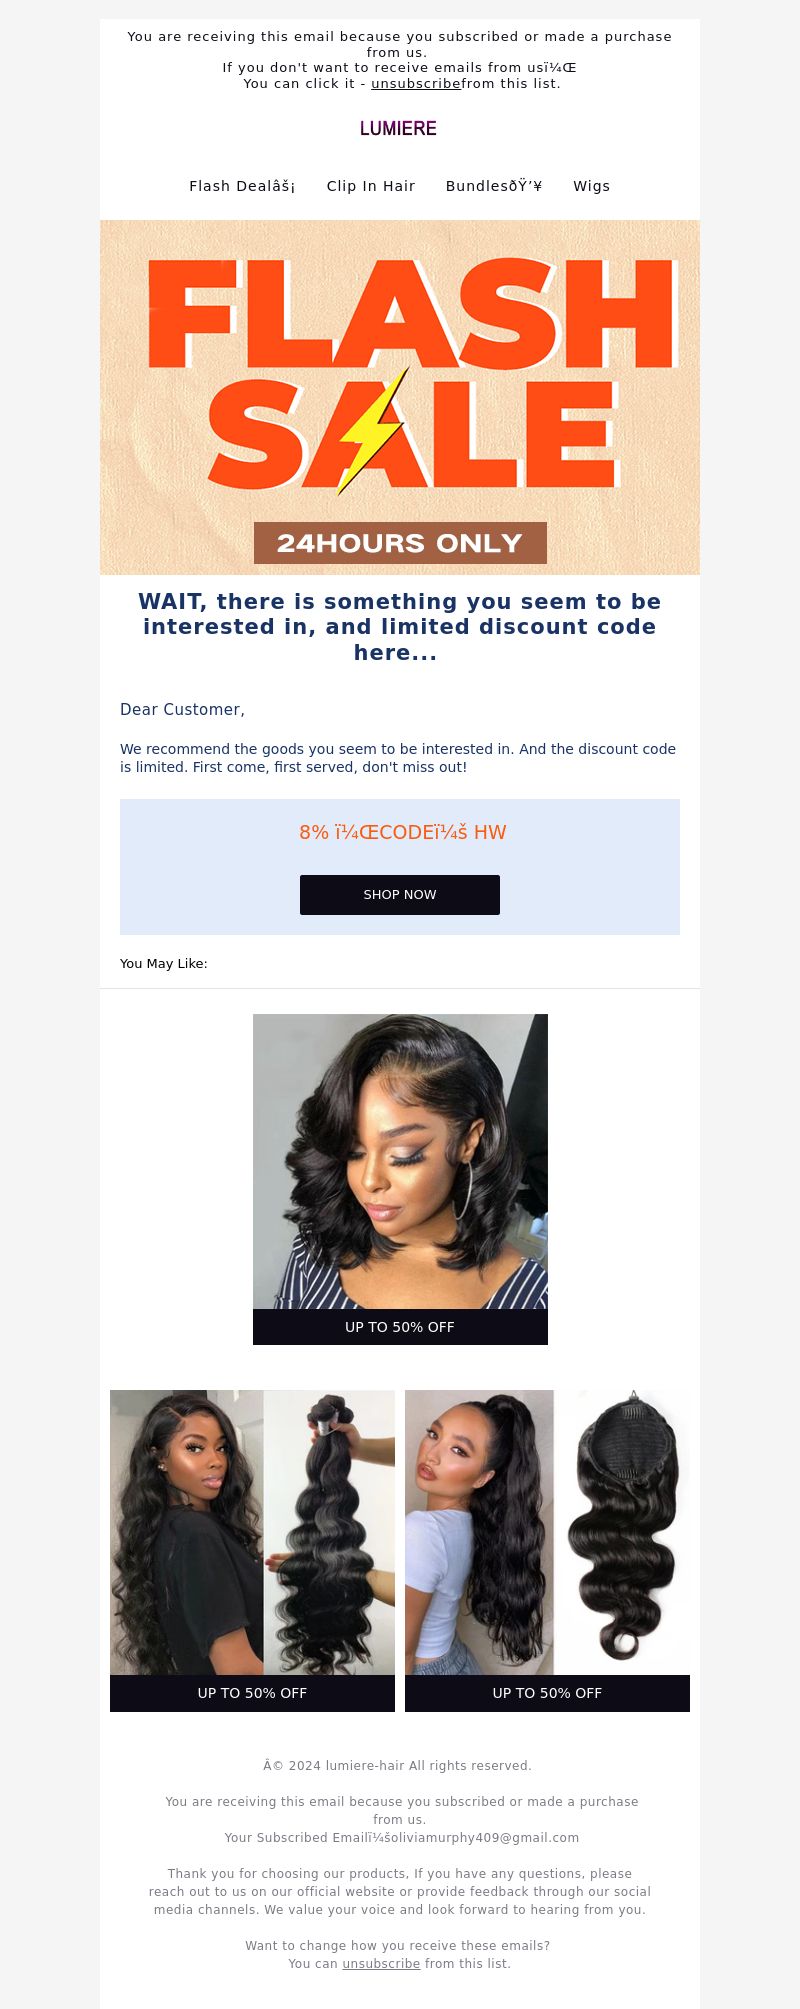
Task: Click UP TO 50% OFF under ponytail photo
Action: coord(547,1693)
